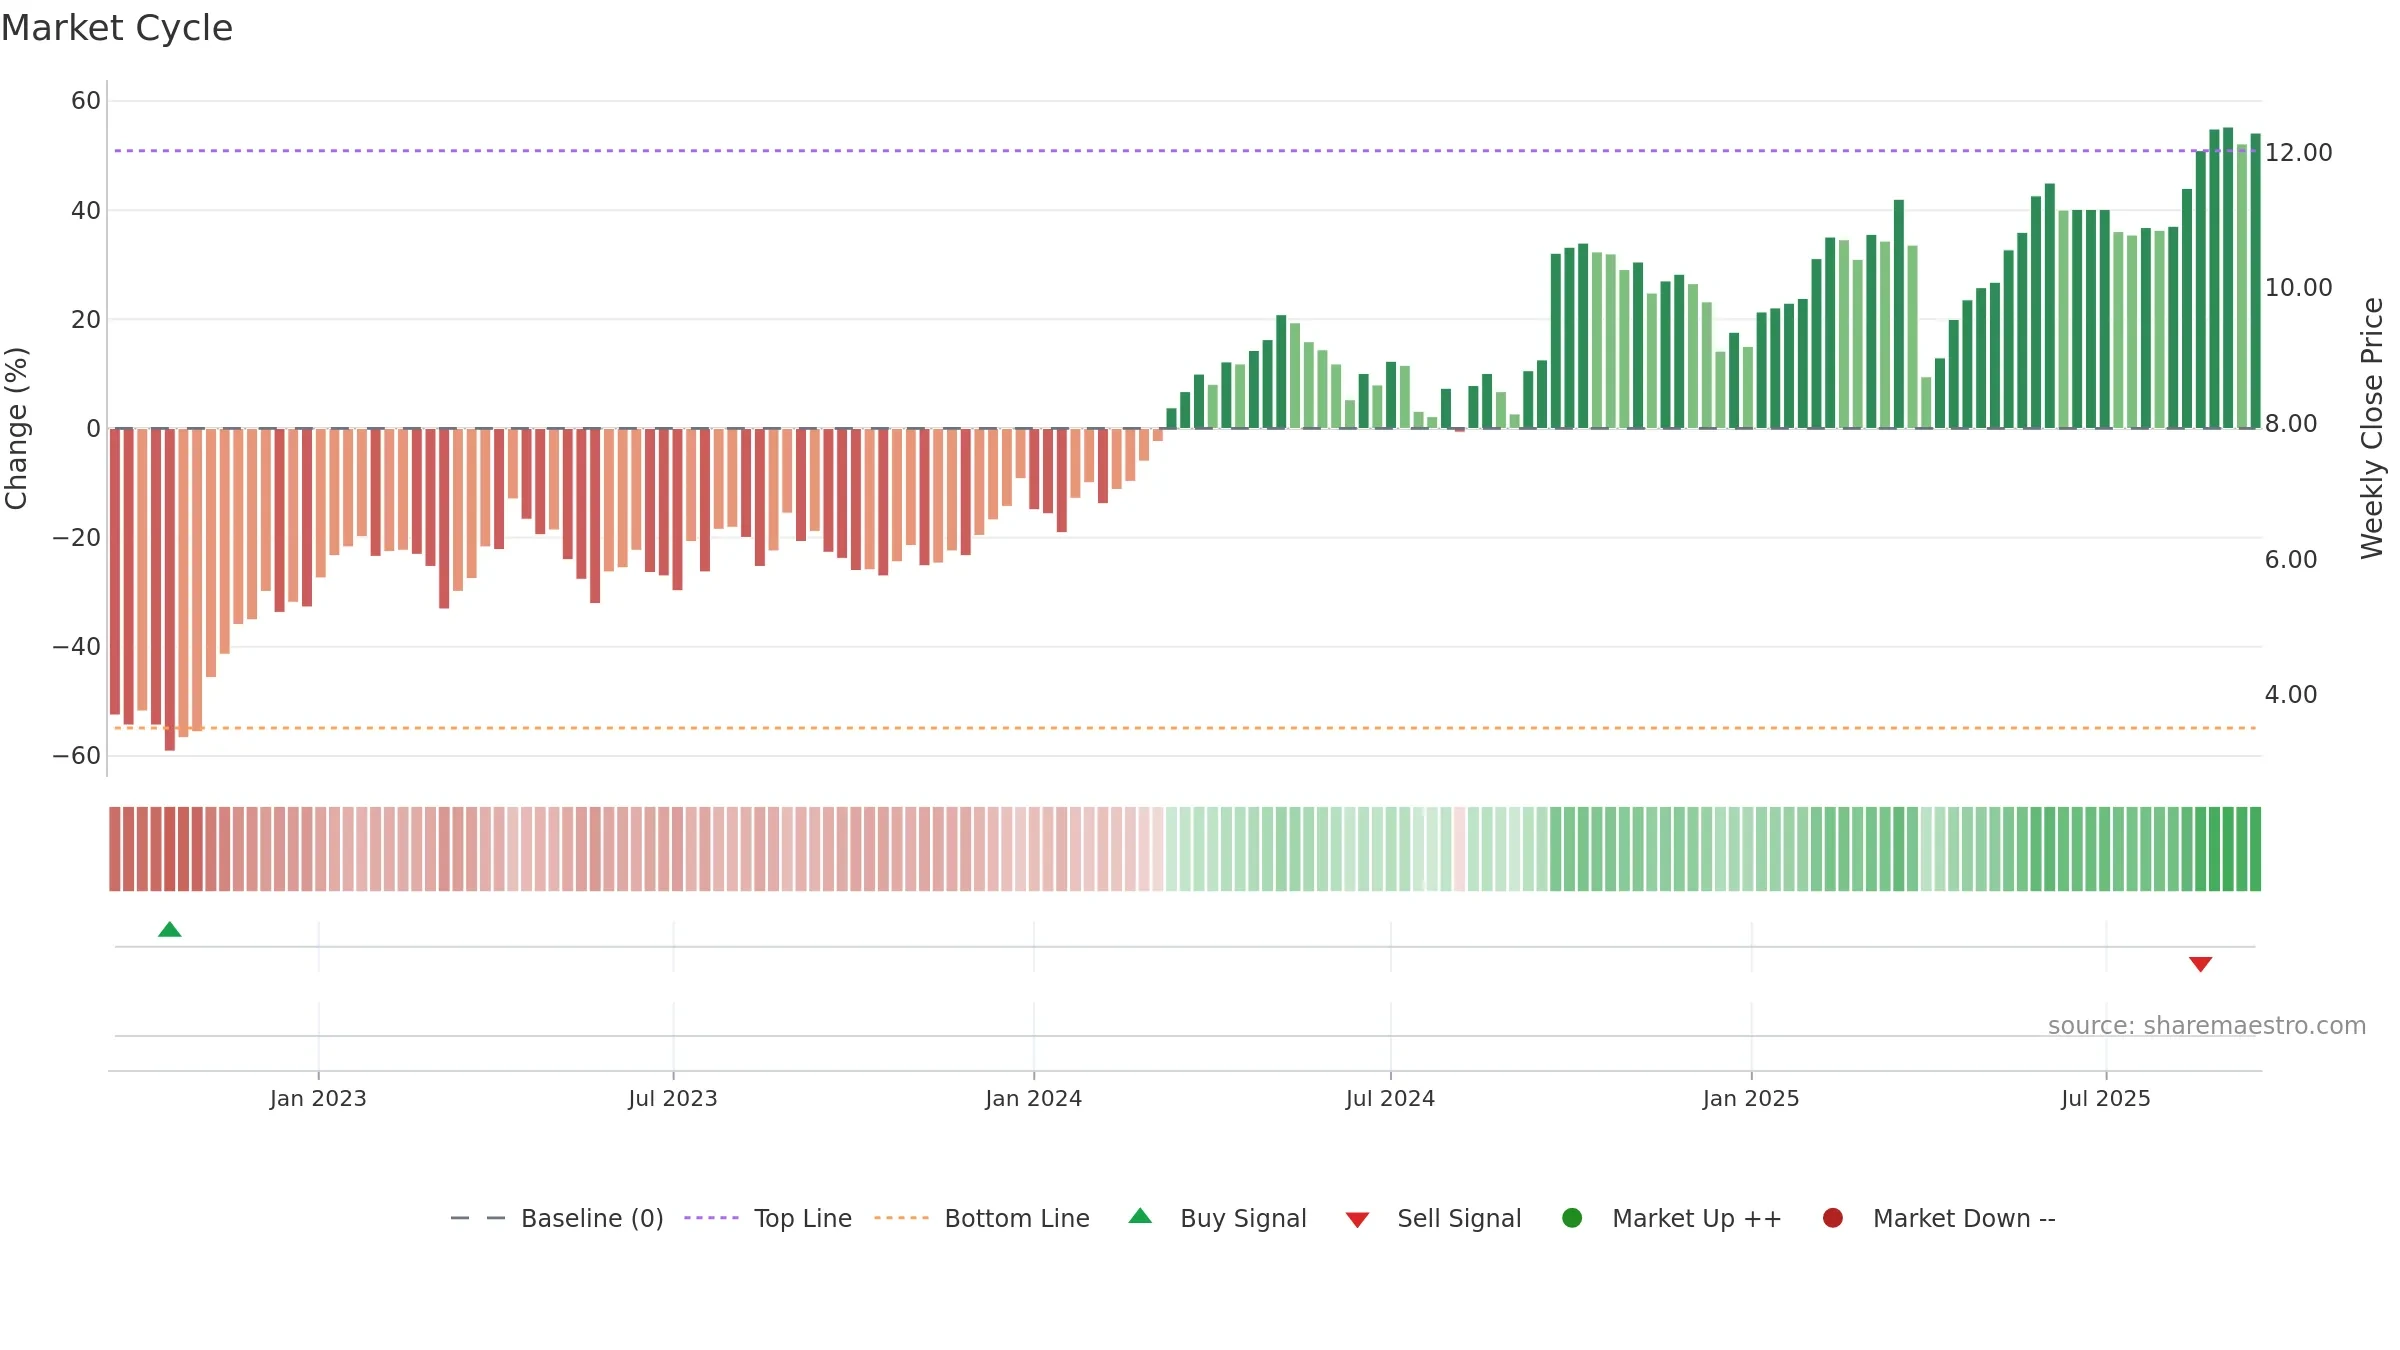Click the green circle icon in the legend

click(x=1572, y=1218)
